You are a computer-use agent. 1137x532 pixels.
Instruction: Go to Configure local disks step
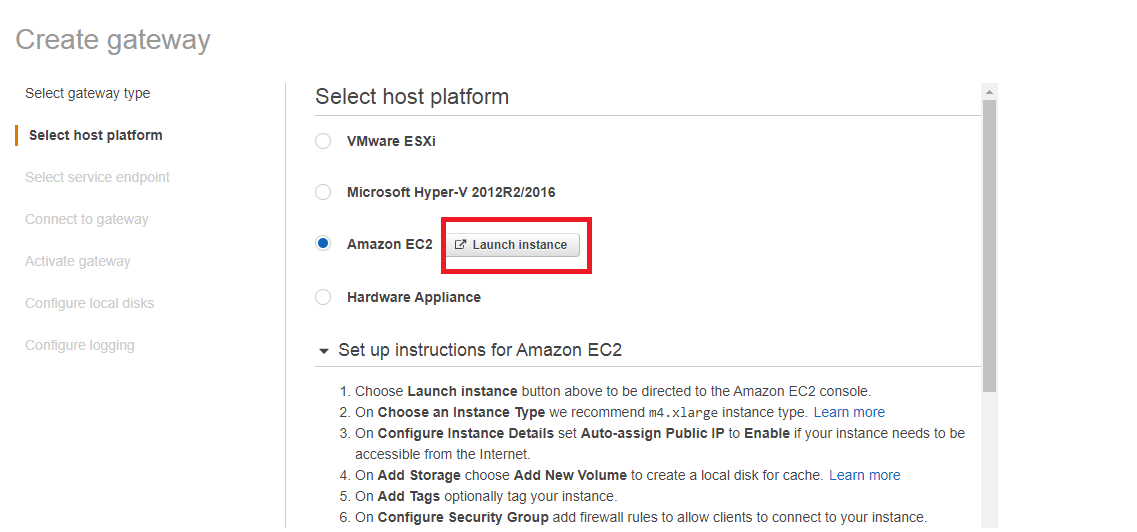(90, 303)
